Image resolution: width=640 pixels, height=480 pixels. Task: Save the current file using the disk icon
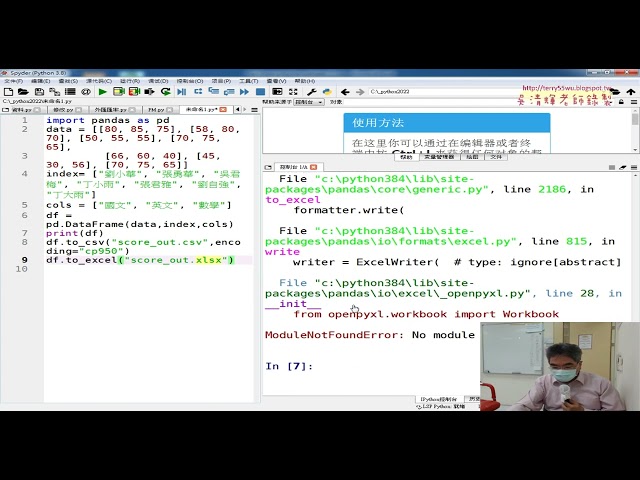[x=39, y=92]
